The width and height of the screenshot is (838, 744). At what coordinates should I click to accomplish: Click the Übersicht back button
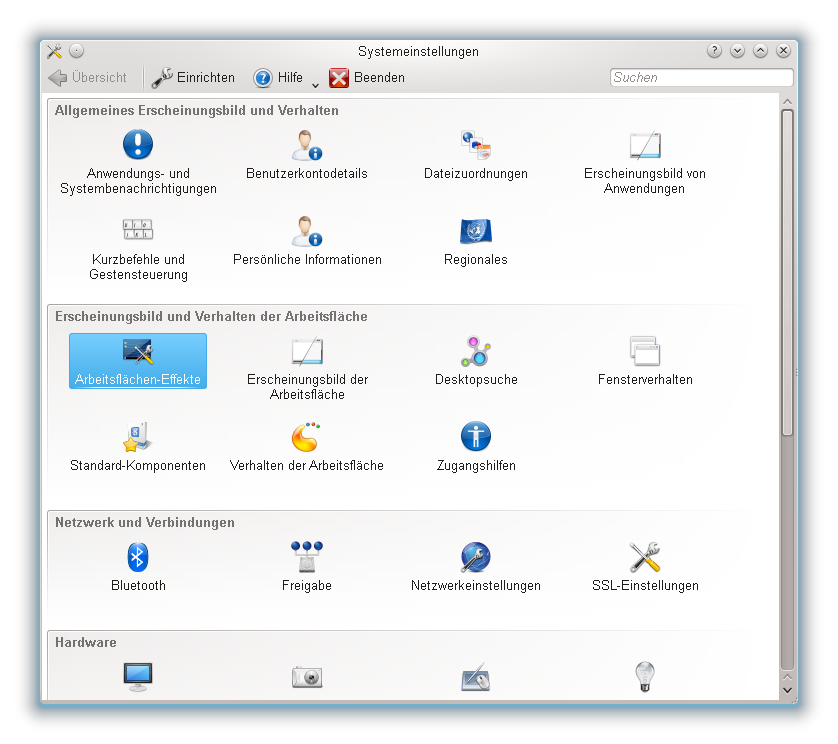click(x=87, y=78)
